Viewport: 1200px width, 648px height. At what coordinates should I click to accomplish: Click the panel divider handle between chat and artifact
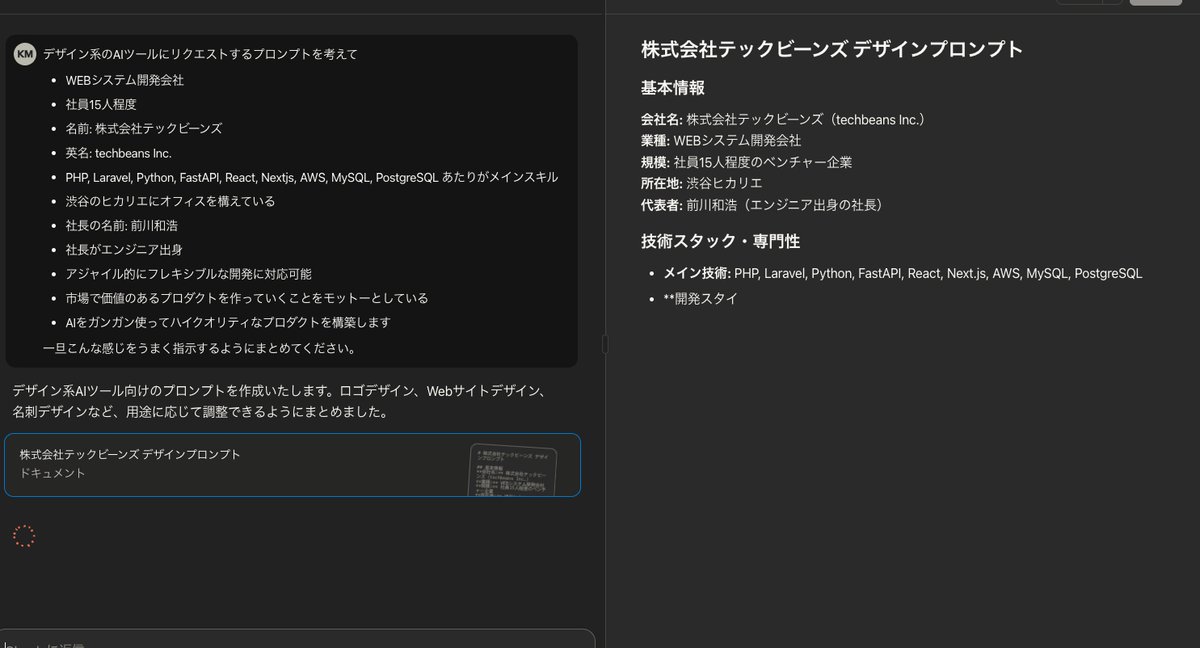pos(604,344)
